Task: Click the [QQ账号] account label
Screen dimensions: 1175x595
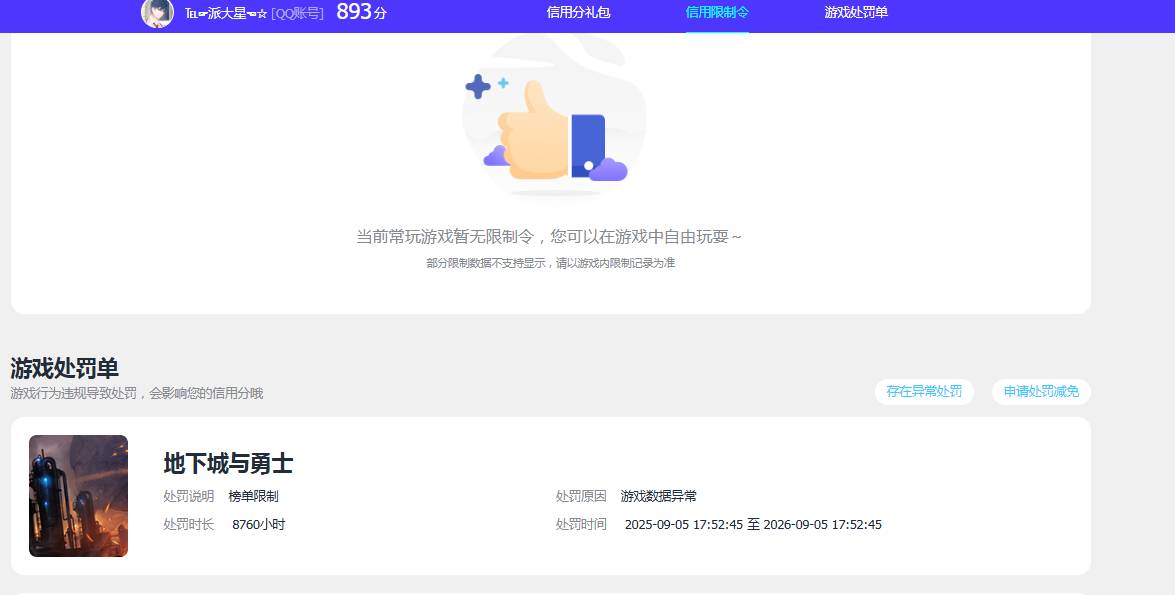Action: 300,14
